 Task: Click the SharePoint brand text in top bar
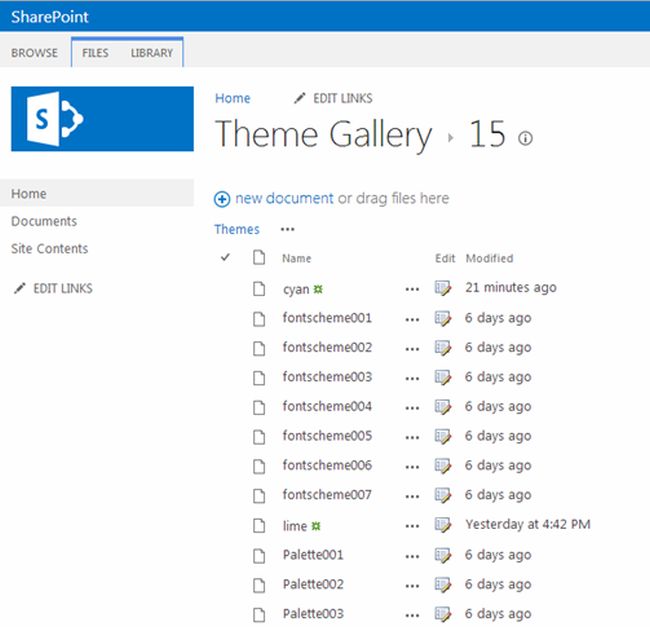[50, 17]
